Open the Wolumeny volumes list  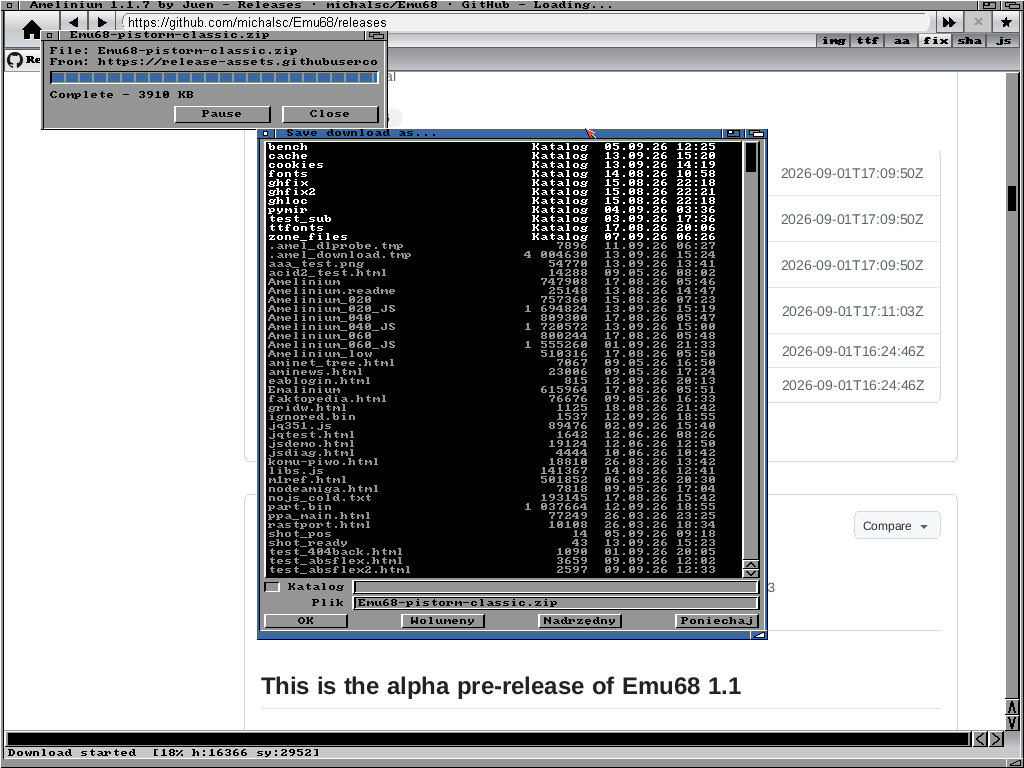442,620
